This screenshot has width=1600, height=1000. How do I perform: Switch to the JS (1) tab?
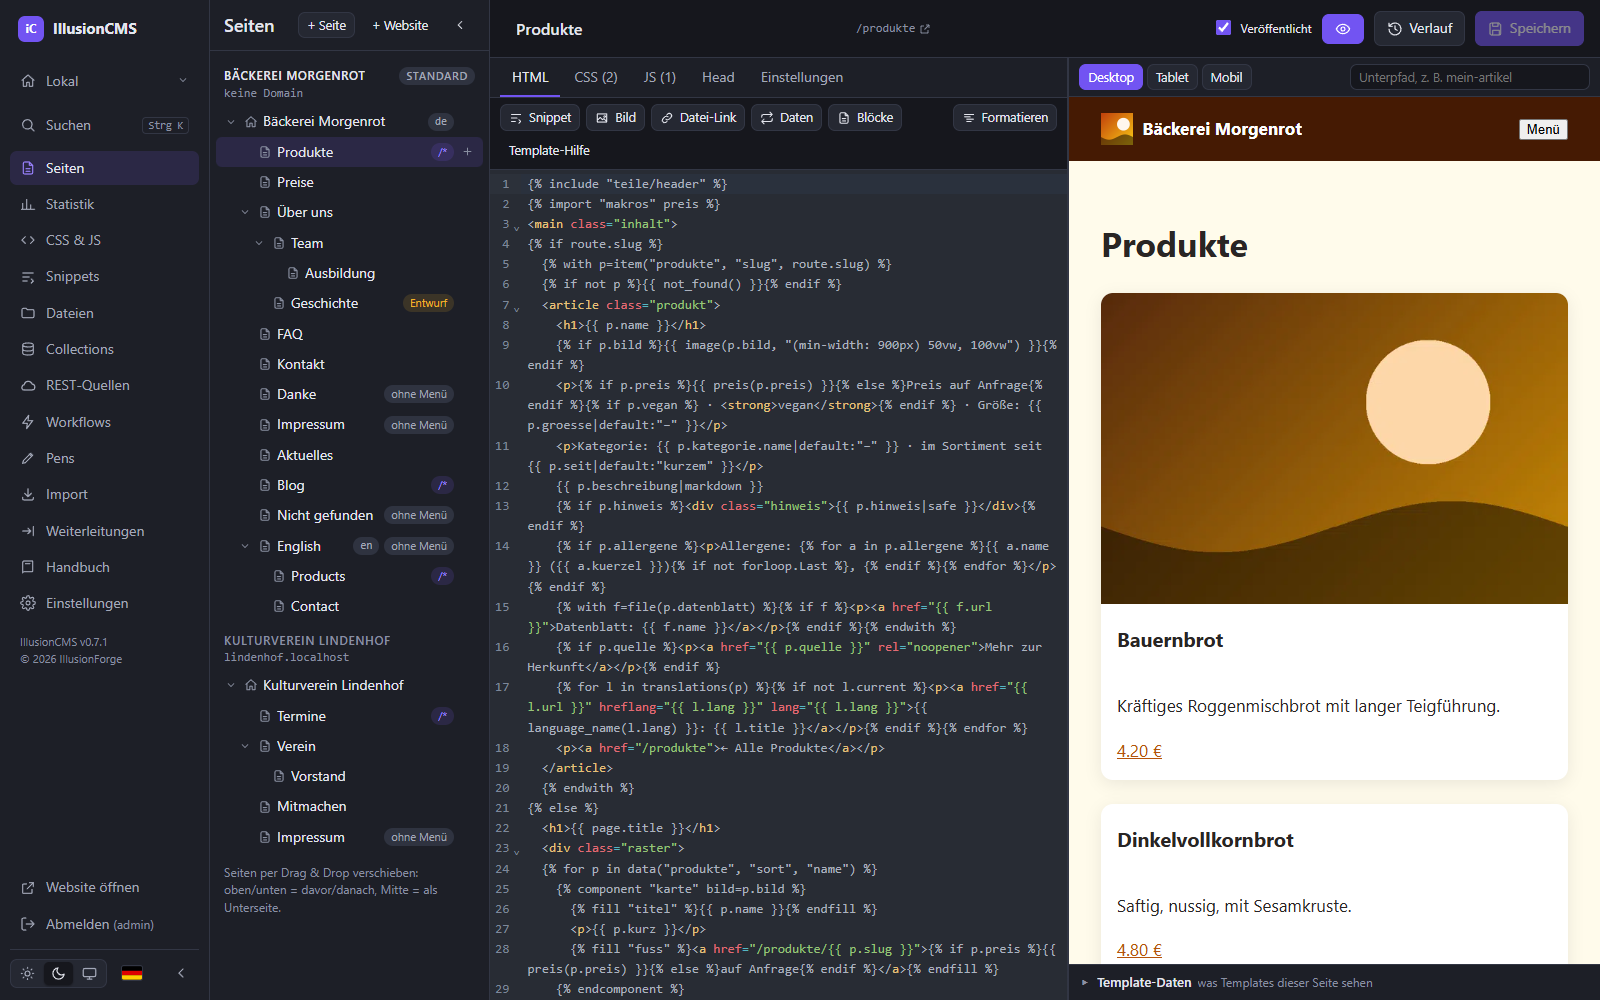point(660,77)
